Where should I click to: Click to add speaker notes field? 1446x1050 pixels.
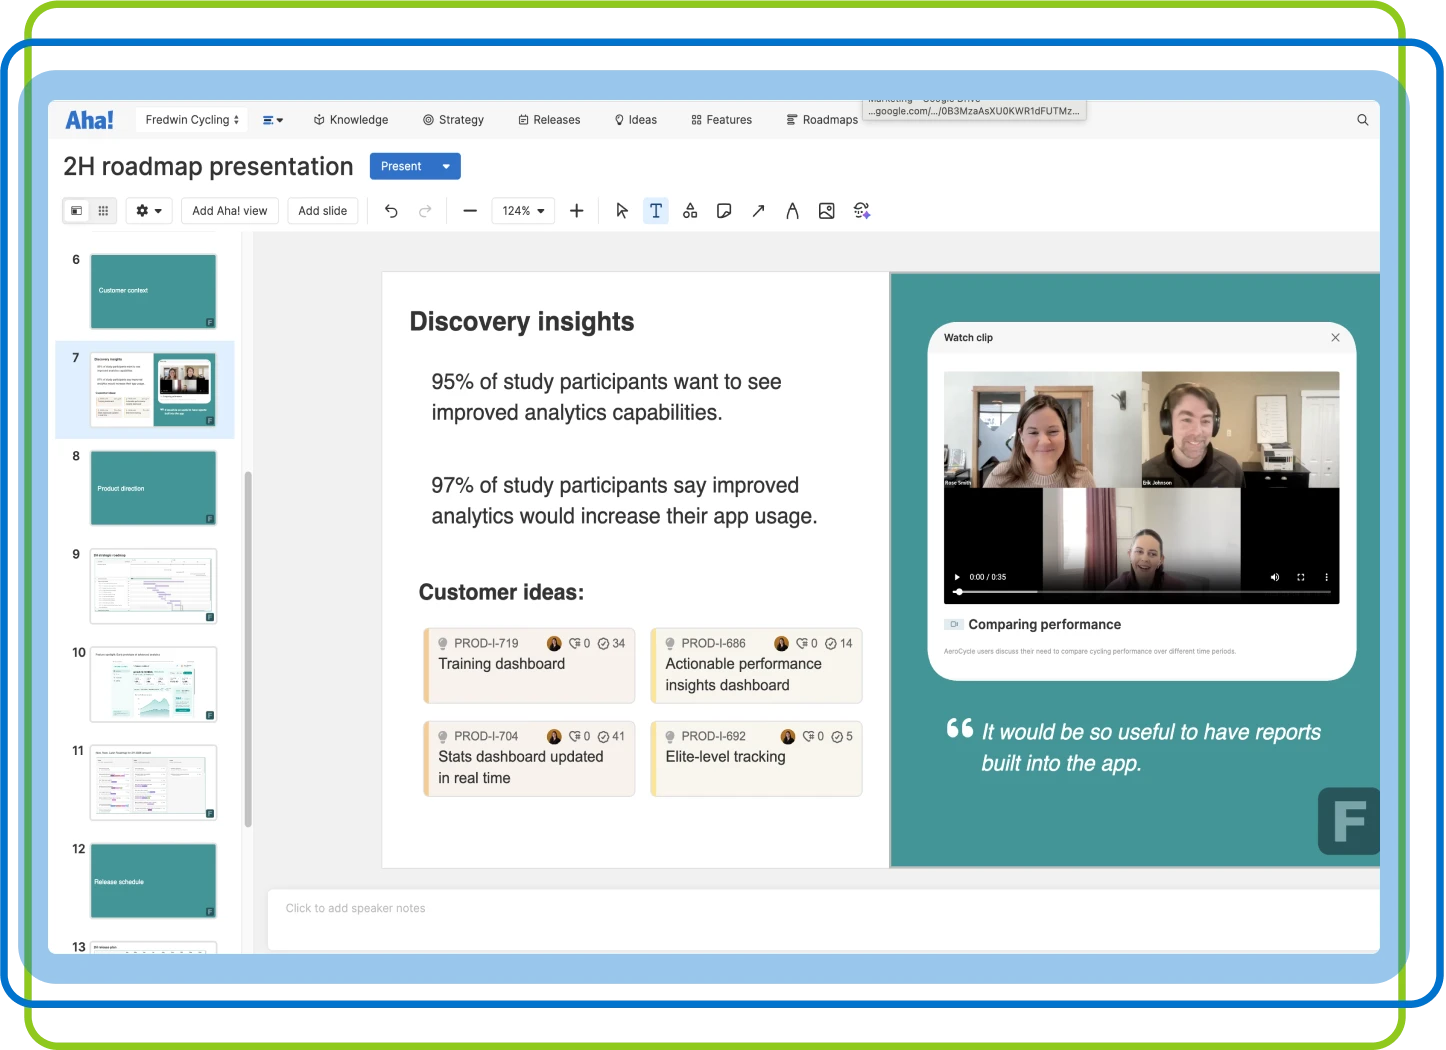pos(823,918)
